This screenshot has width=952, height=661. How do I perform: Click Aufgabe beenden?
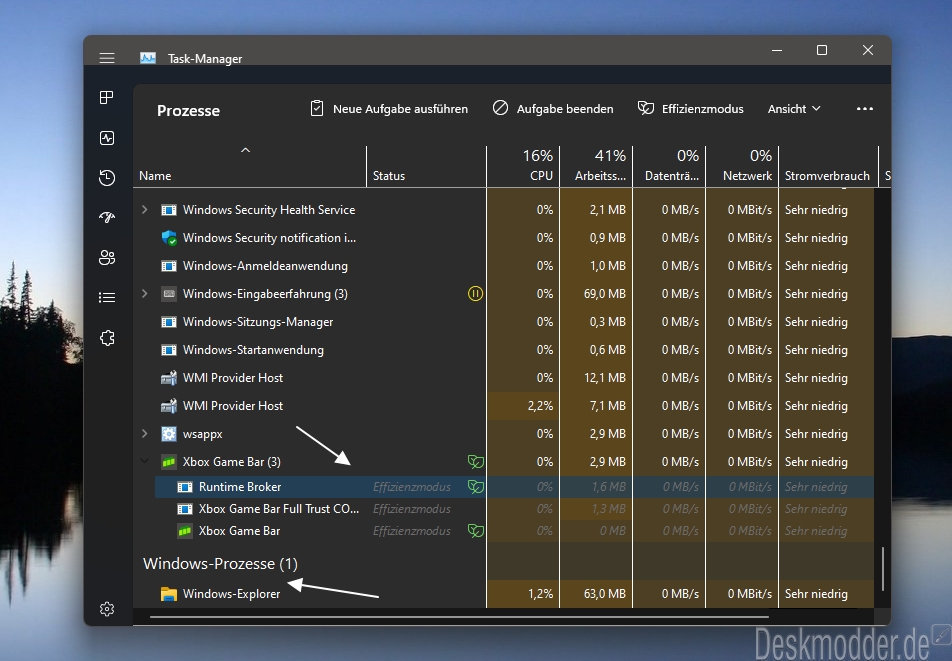(x=553, y=109)
